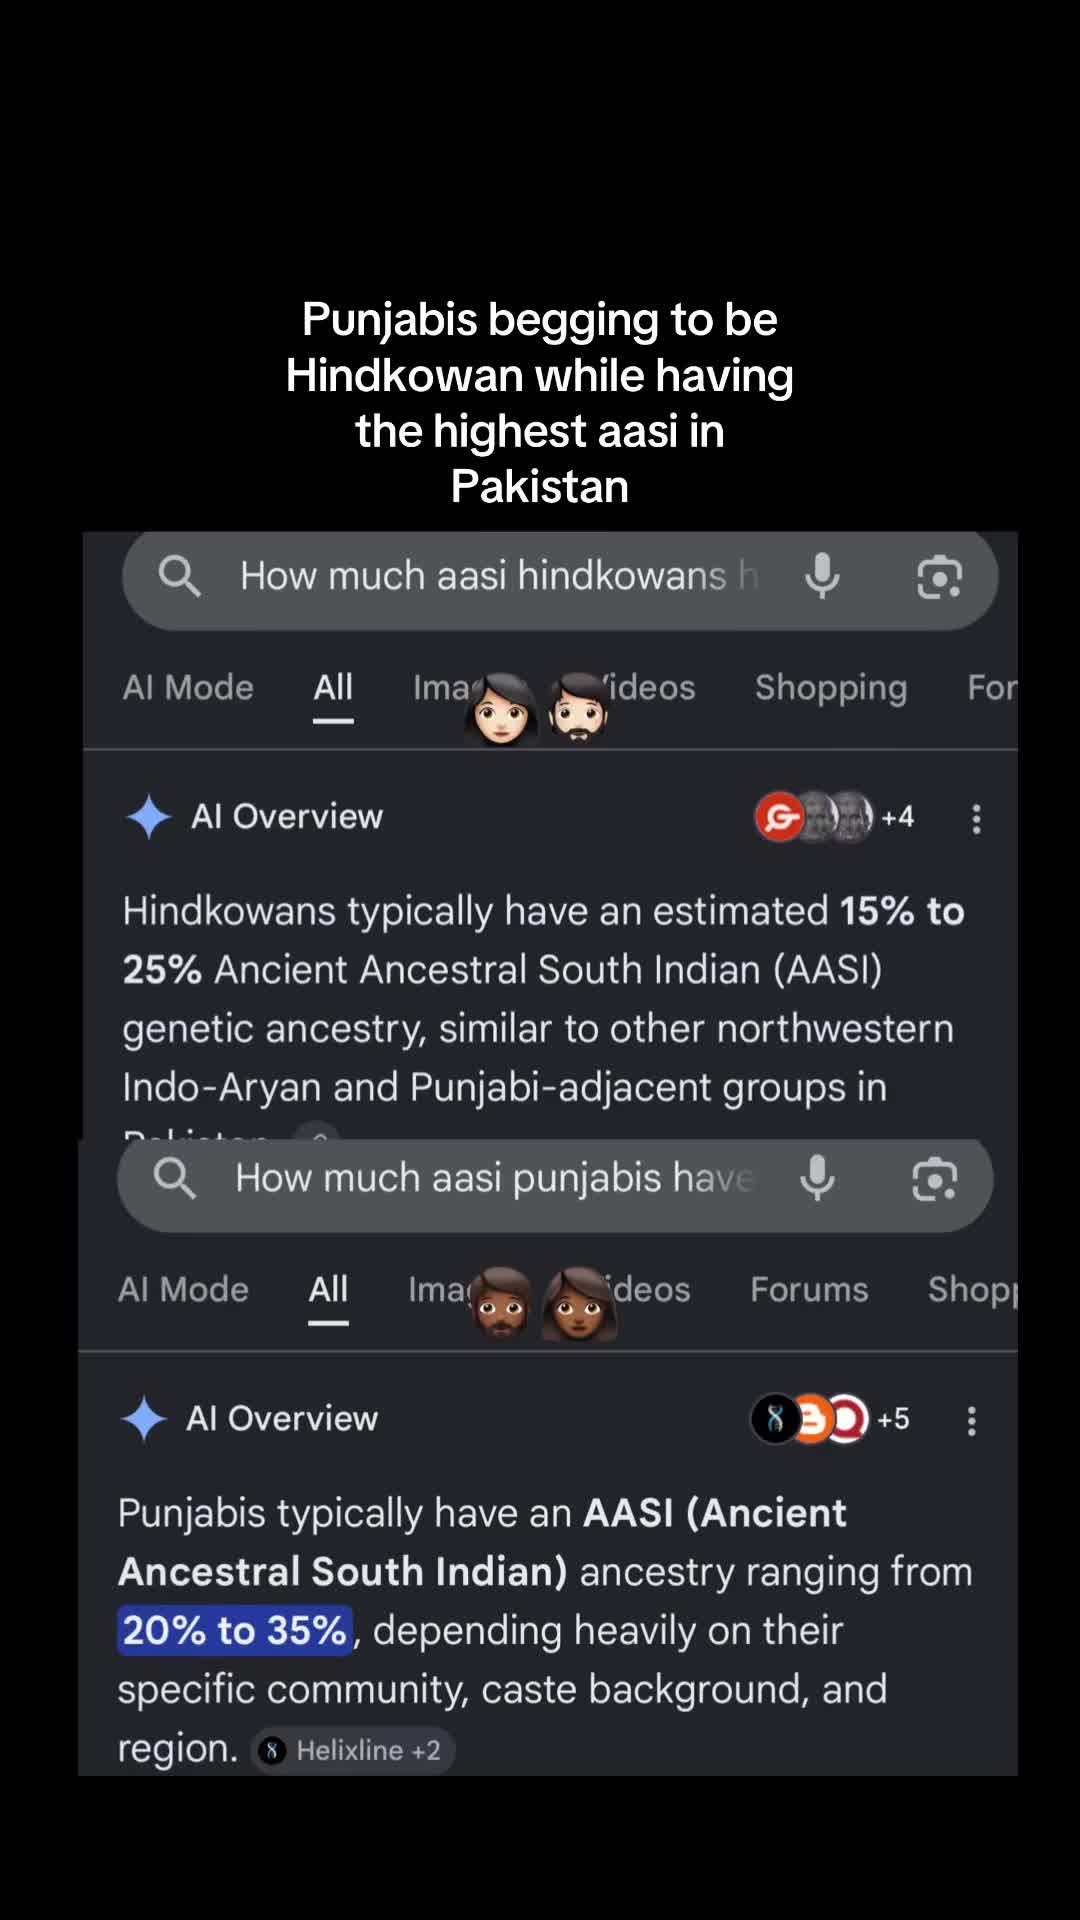Click the sparkle icon beside first AI Overview
Viewport: 1080px width, 1920px height.
[149, 817]
